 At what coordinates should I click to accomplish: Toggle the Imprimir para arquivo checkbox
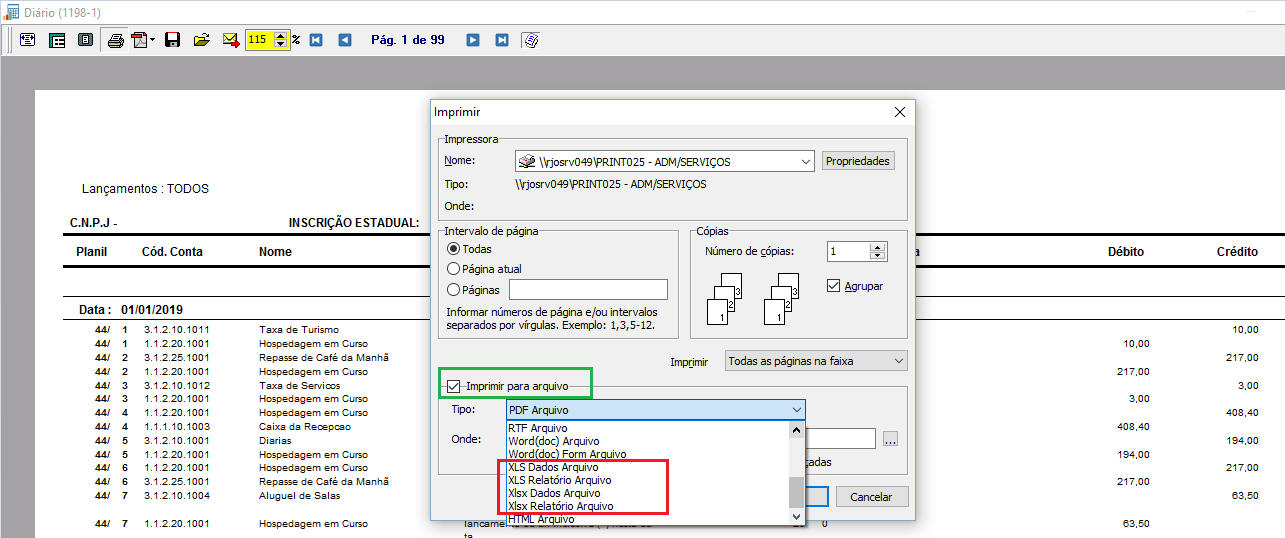coord(455,386)
